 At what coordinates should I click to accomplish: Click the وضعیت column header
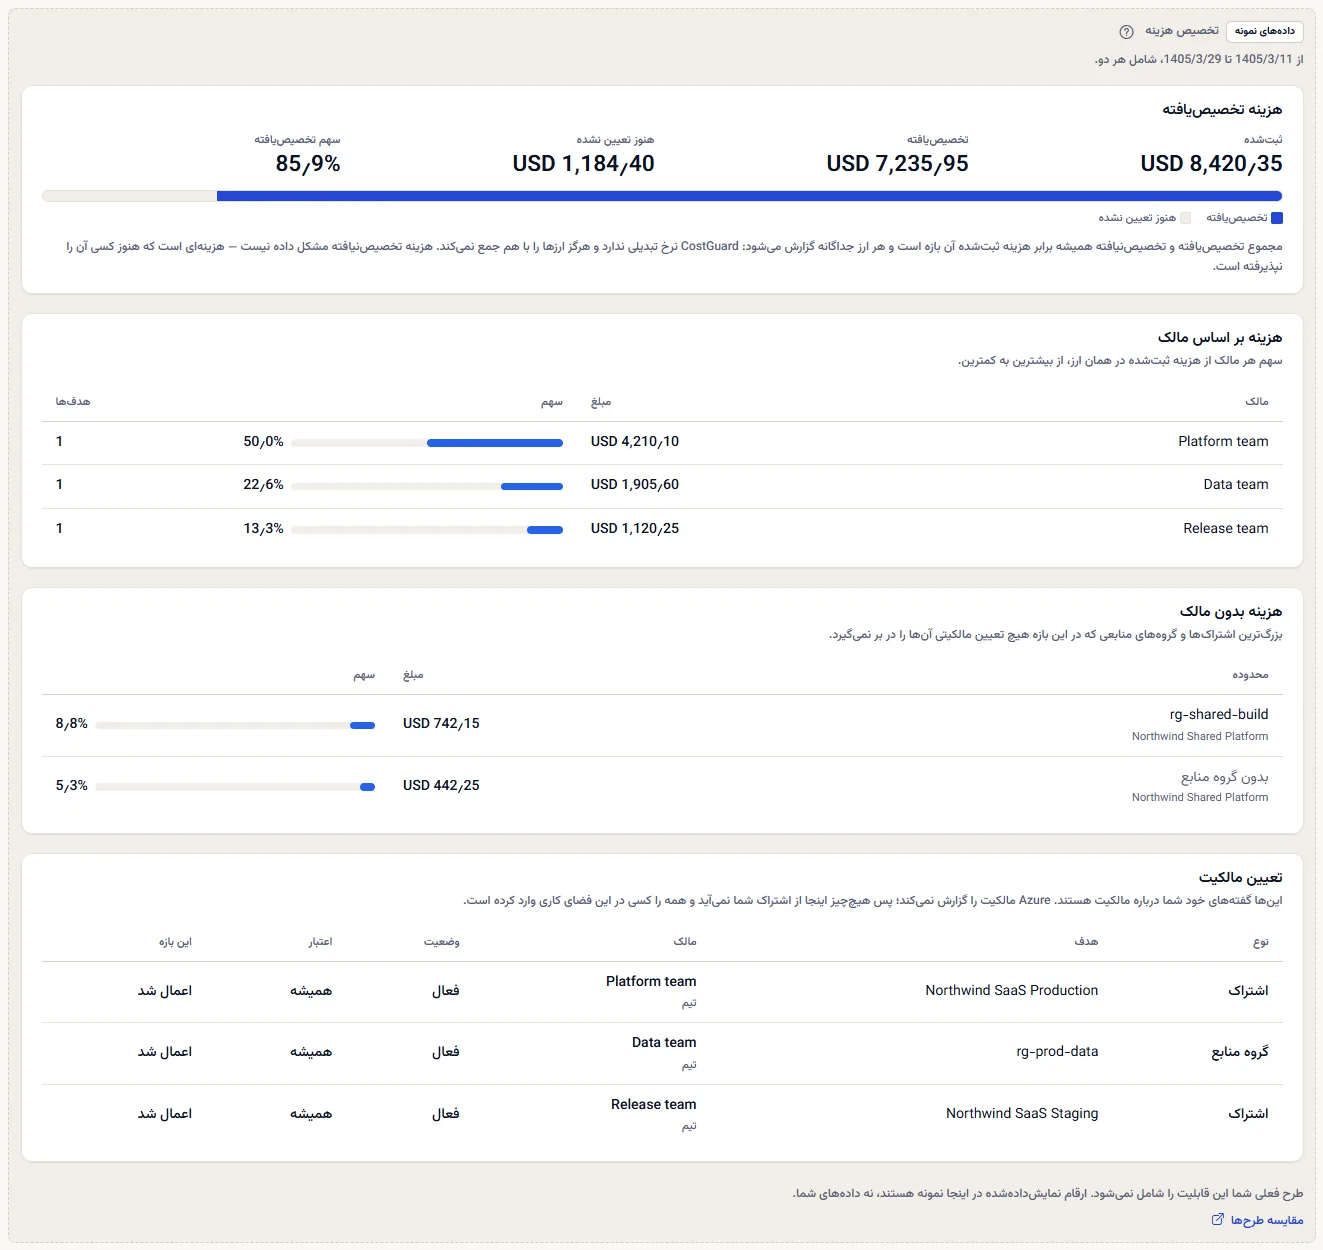(x=442, y=942)
